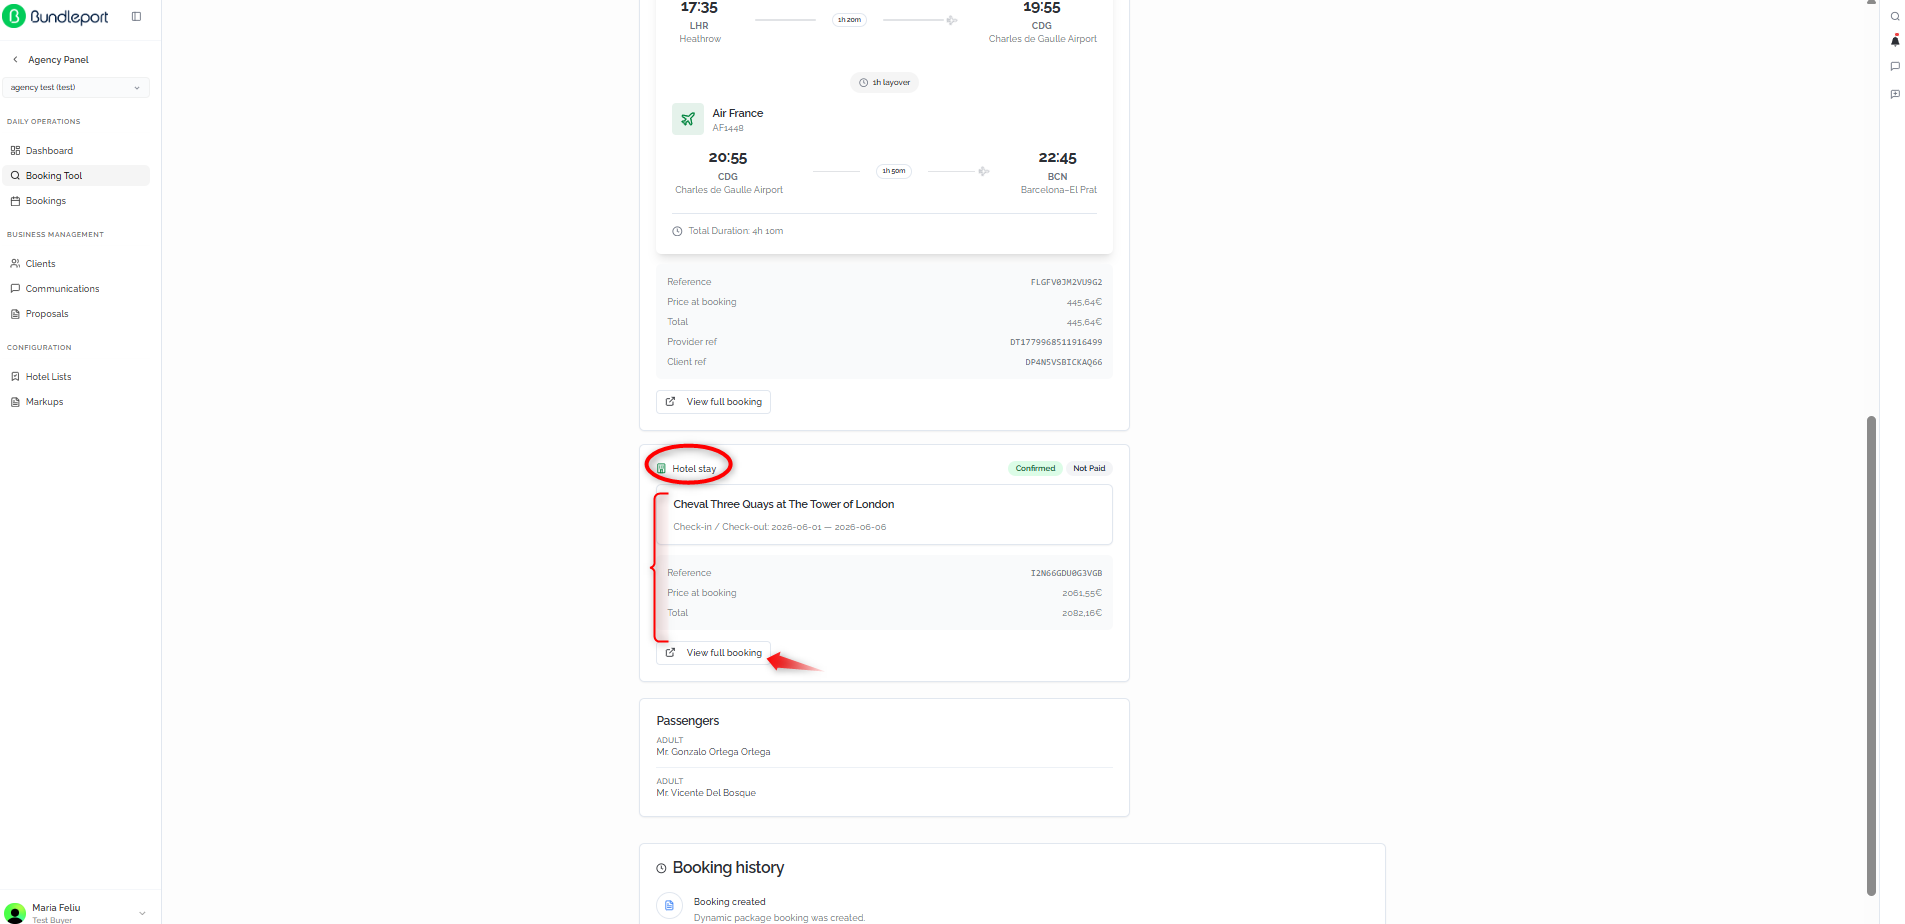Click the flight total 445,64€
1905x924 pixels.
1084,322
